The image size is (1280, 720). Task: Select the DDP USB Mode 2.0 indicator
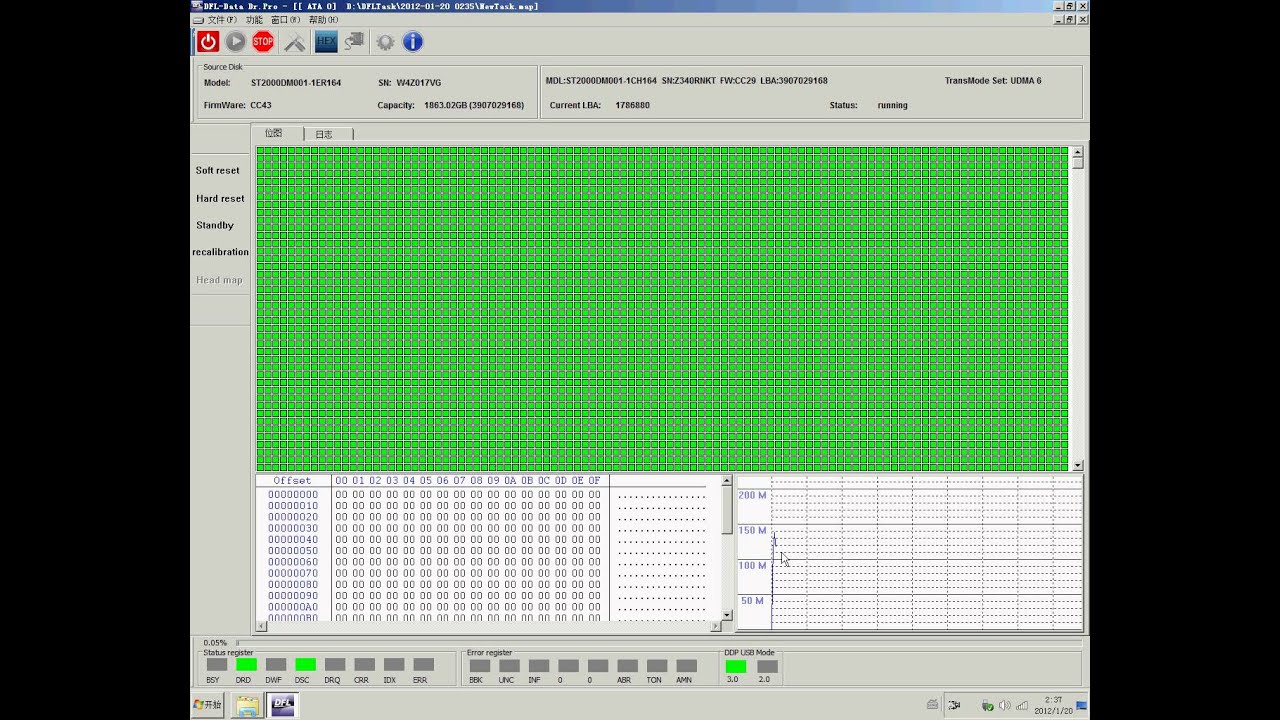[x=767, y=666]
